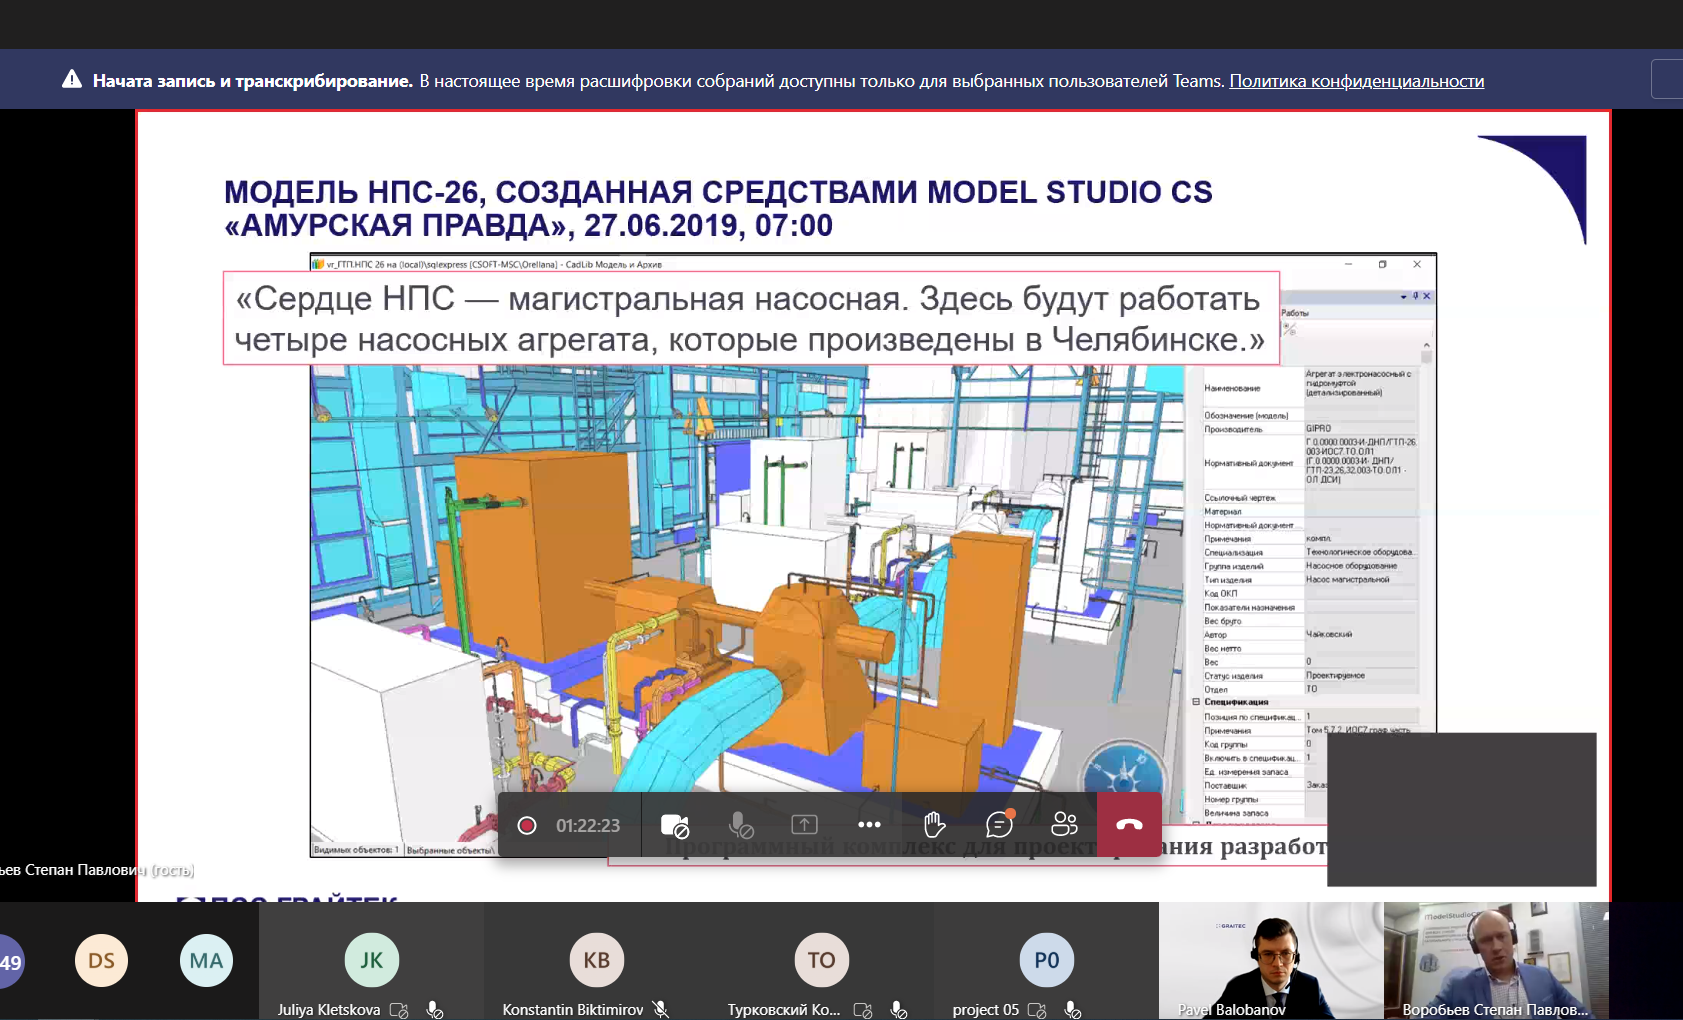Open the More actions ellipsis menu
Screen dimensions: 1683x1020
tap(869, 825)
